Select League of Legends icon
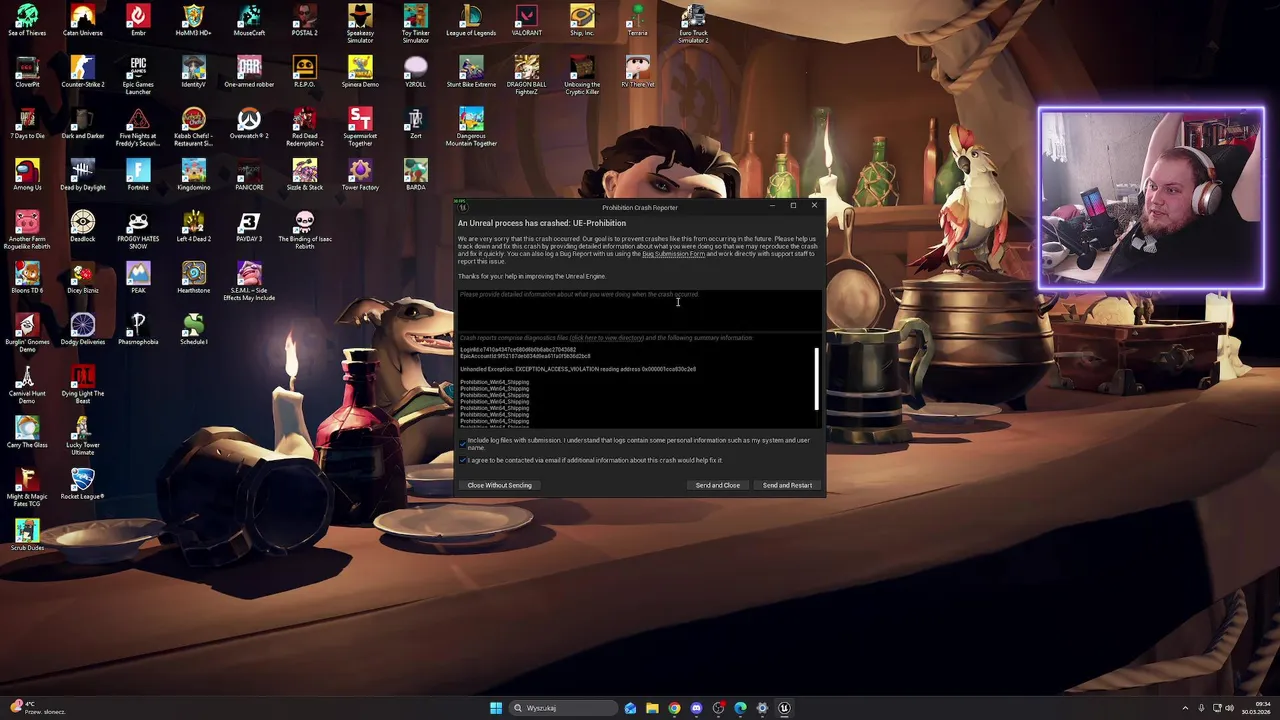 click(x=471, y=20)
